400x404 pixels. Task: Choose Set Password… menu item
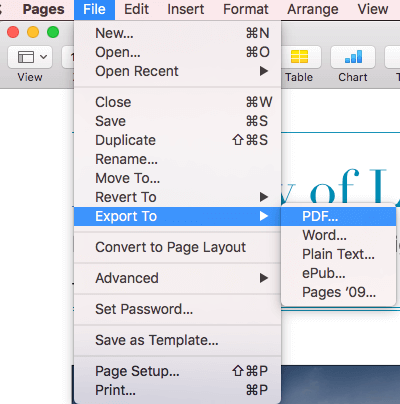pos(177,309)
